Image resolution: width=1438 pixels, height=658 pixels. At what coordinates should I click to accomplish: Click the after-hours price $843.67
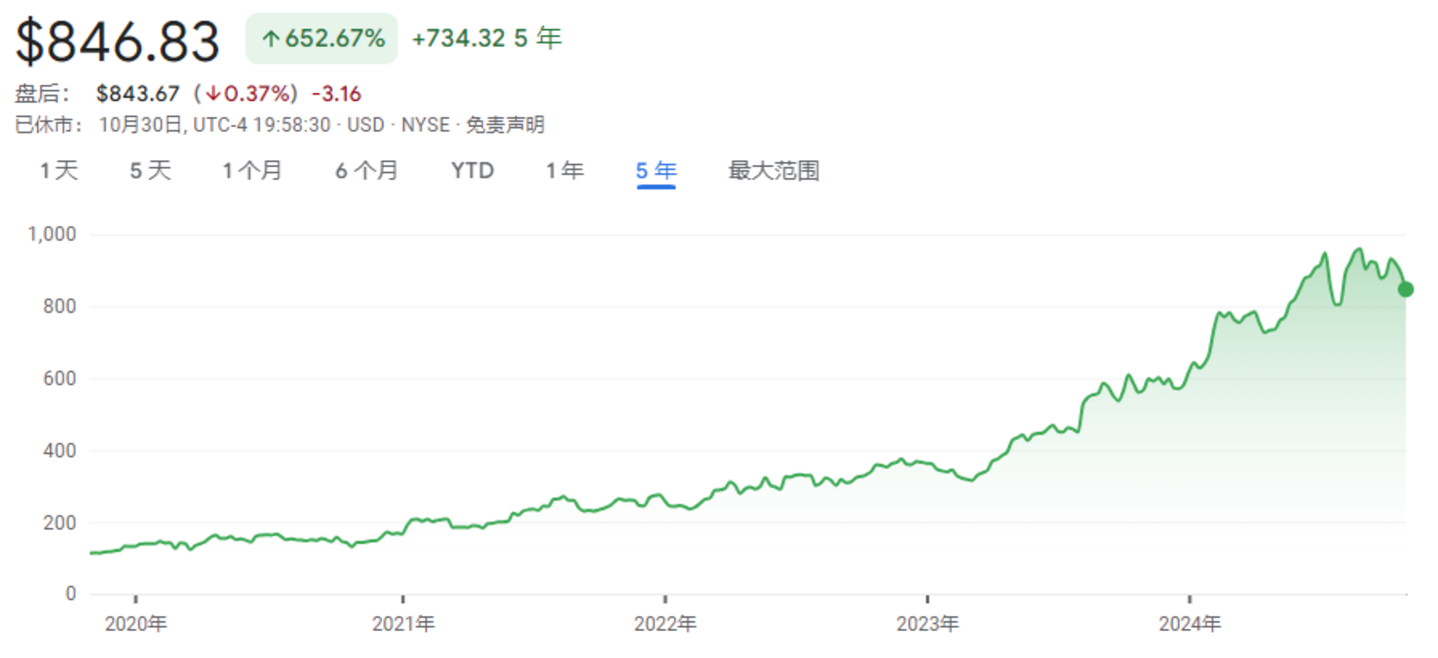click(x=138, y=94)
